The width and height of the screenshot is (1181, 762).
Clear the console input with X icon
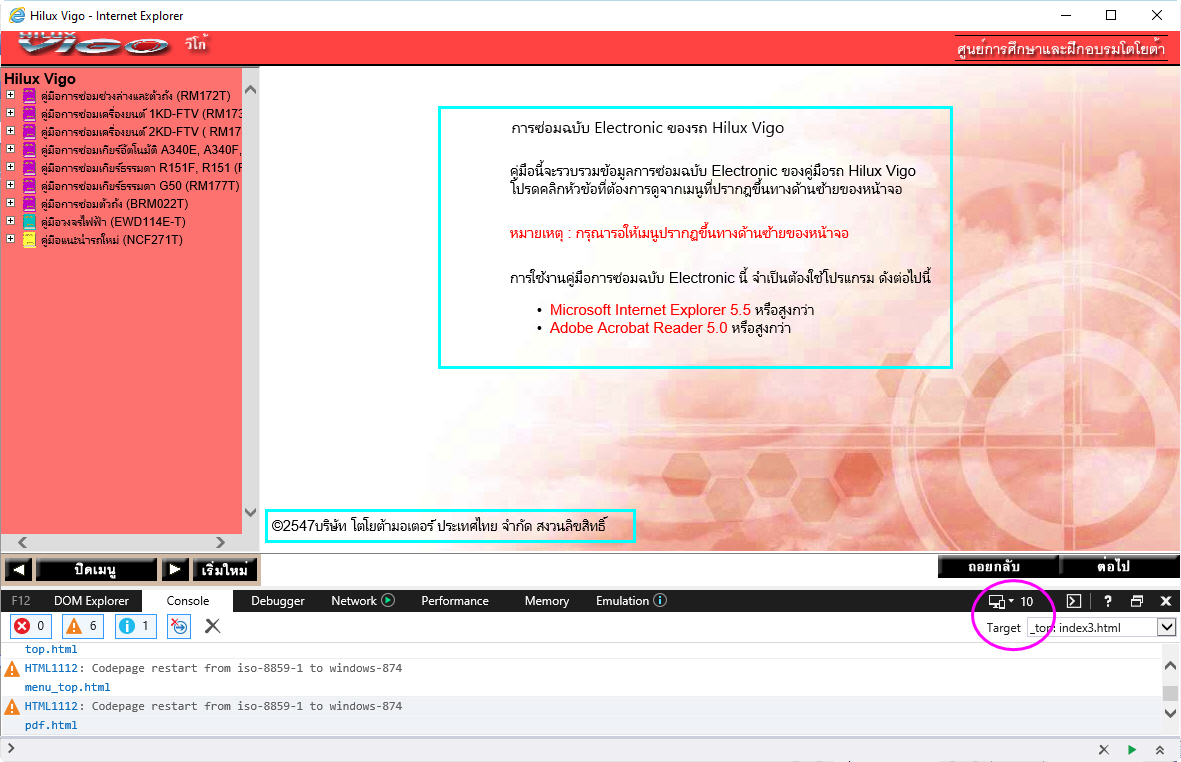pyautogui.click(x=1103, y=749)
